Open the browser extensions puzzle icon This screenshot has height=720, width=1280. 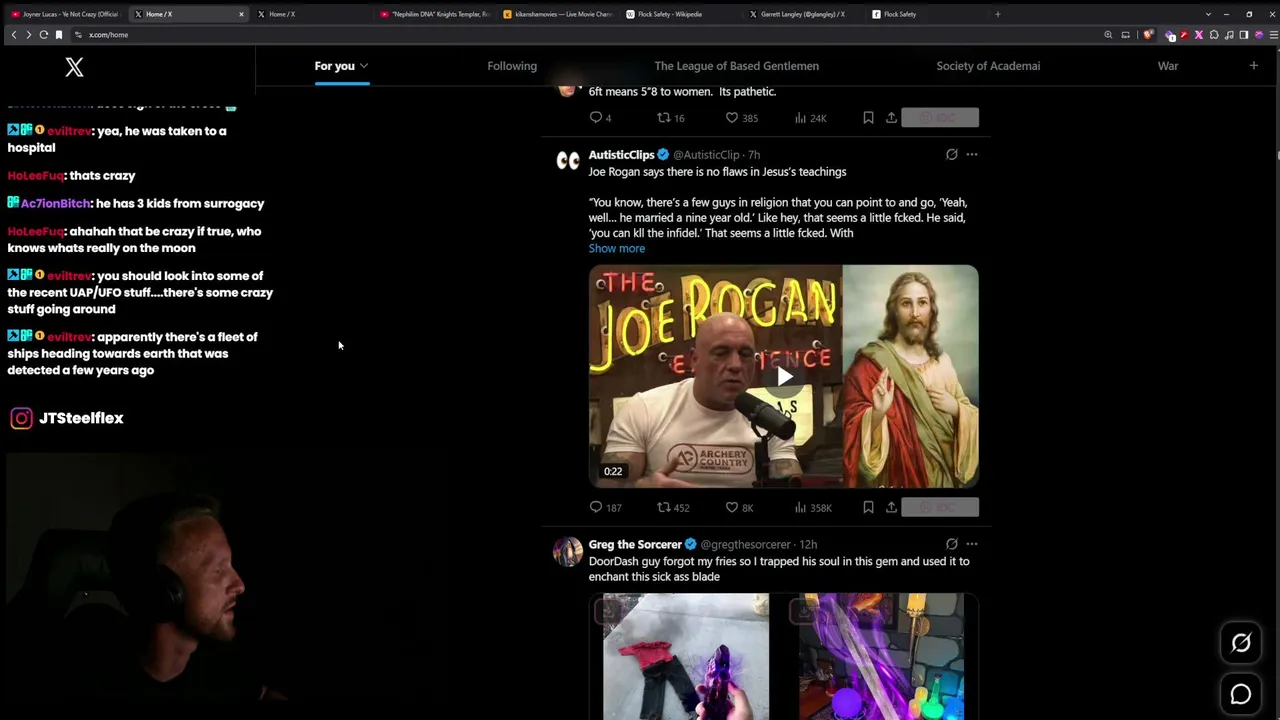tap(1214, 35)
